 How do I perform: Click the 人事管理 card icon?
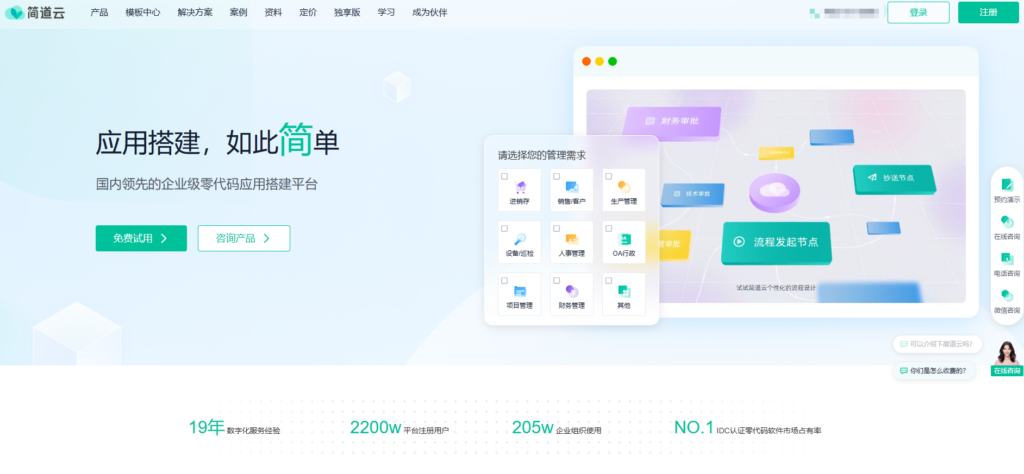[572, 239]
